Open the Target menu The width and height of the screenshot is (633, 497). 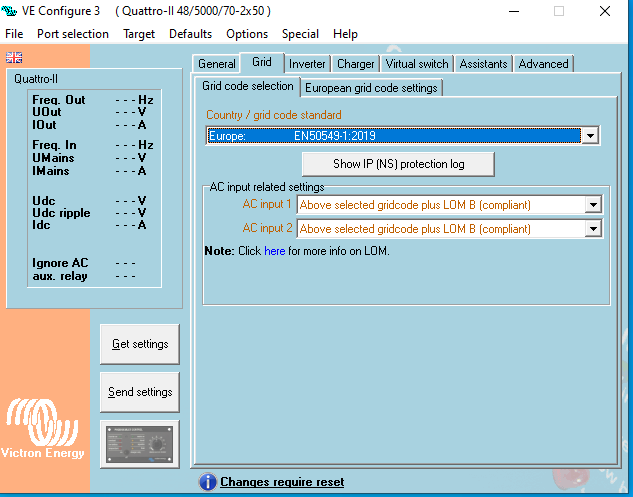139,34
